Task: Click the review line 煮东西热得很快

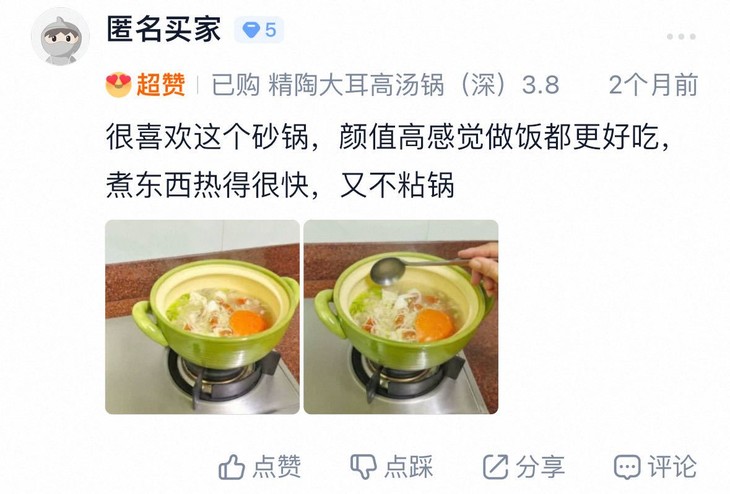Action: click(x=207, y=185)
